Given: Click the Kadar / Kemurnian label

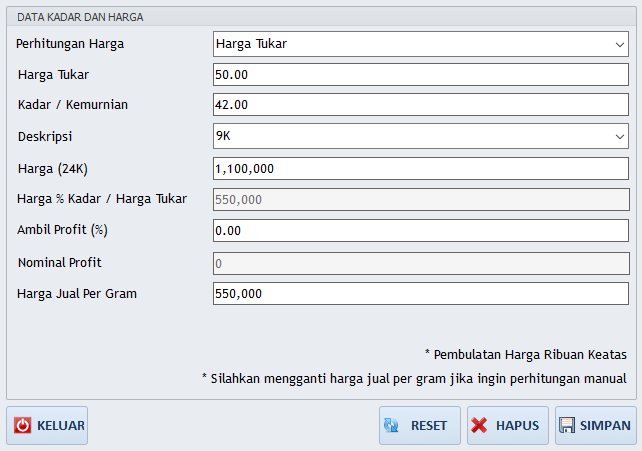Looking at the screenshot, I should (73, 105).
